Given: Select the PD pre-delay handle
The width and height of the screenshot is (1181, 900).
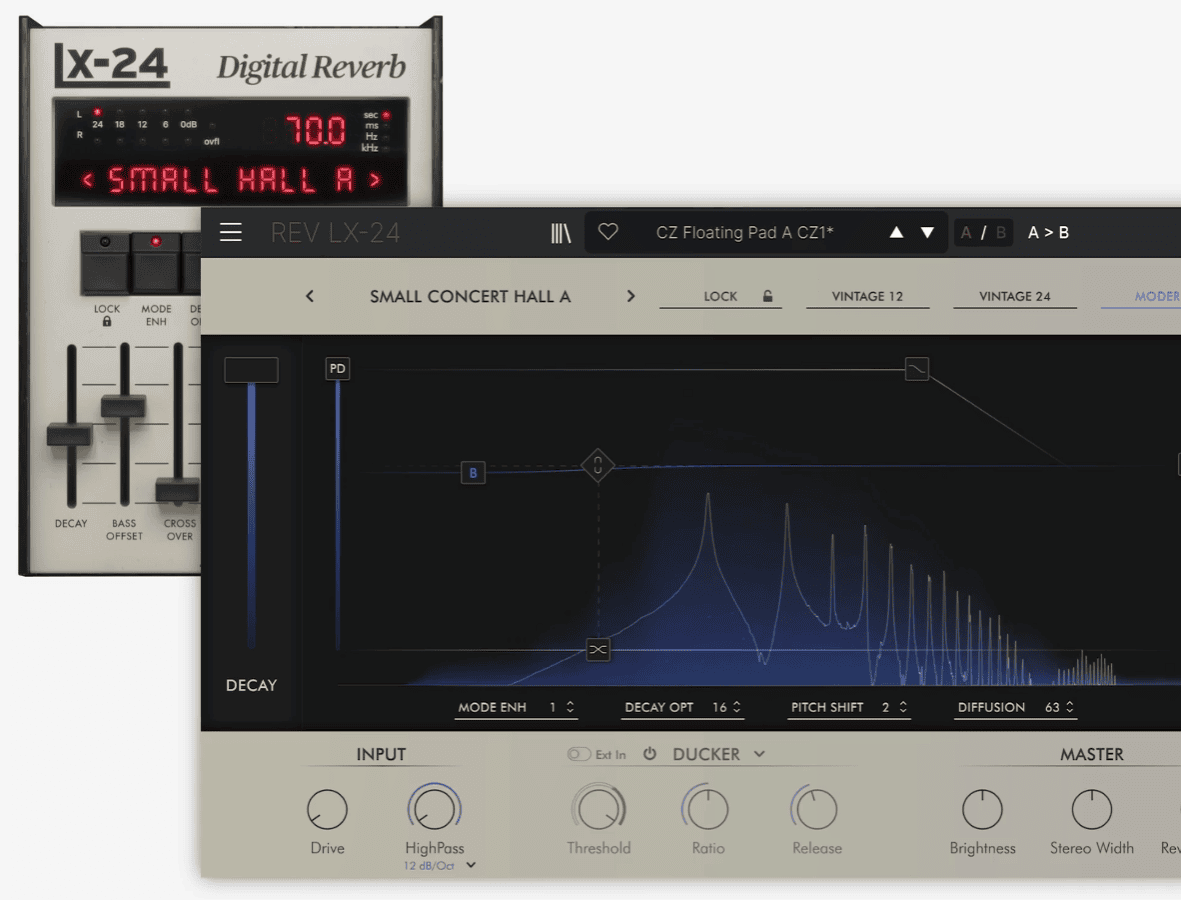Looking at the screenshot, I should tap(337, 368).
